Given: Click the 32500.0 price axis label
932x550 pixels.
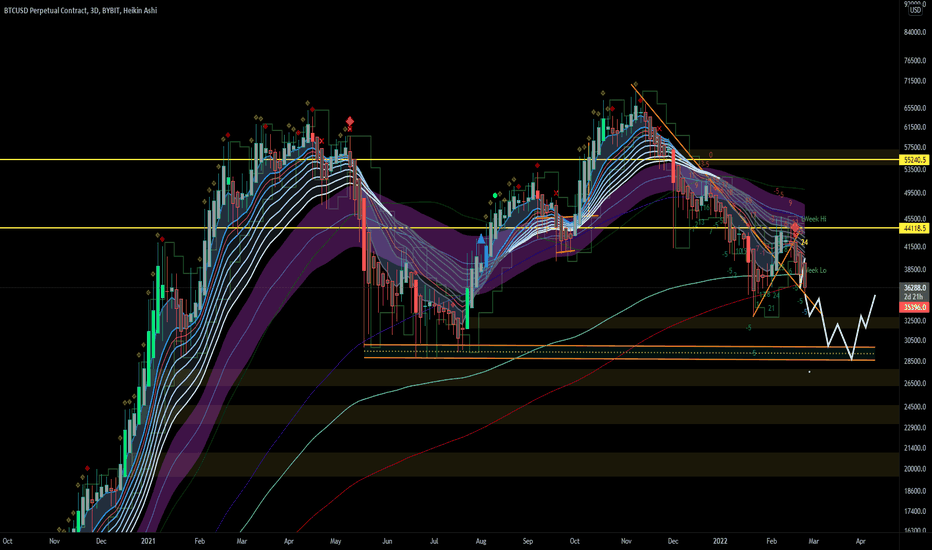Looking at the screenshot, I should pyautogui.click(x=915, y=321).
